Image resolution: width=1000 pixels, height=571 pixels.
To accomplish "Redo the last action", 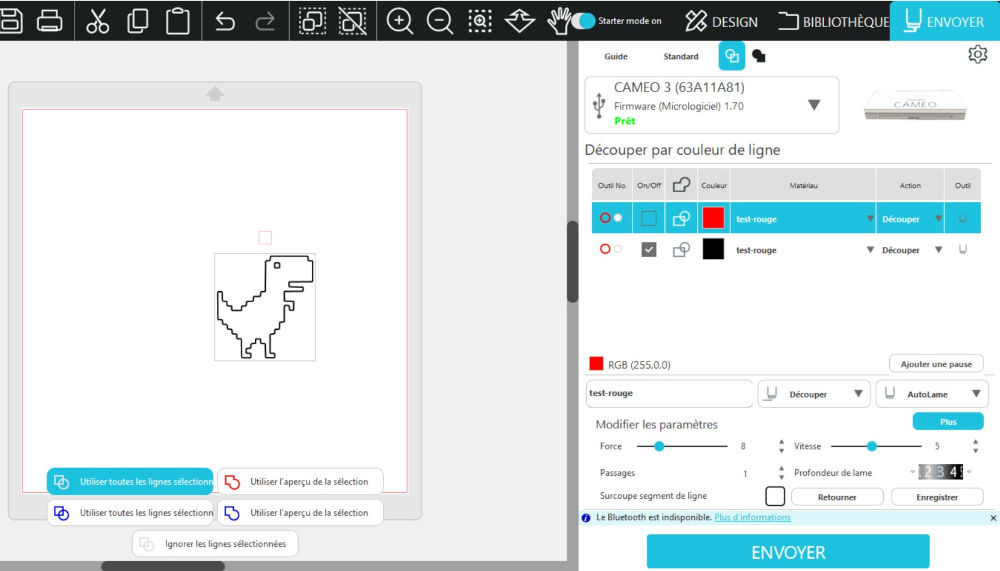I will click(x=265, y=21).
